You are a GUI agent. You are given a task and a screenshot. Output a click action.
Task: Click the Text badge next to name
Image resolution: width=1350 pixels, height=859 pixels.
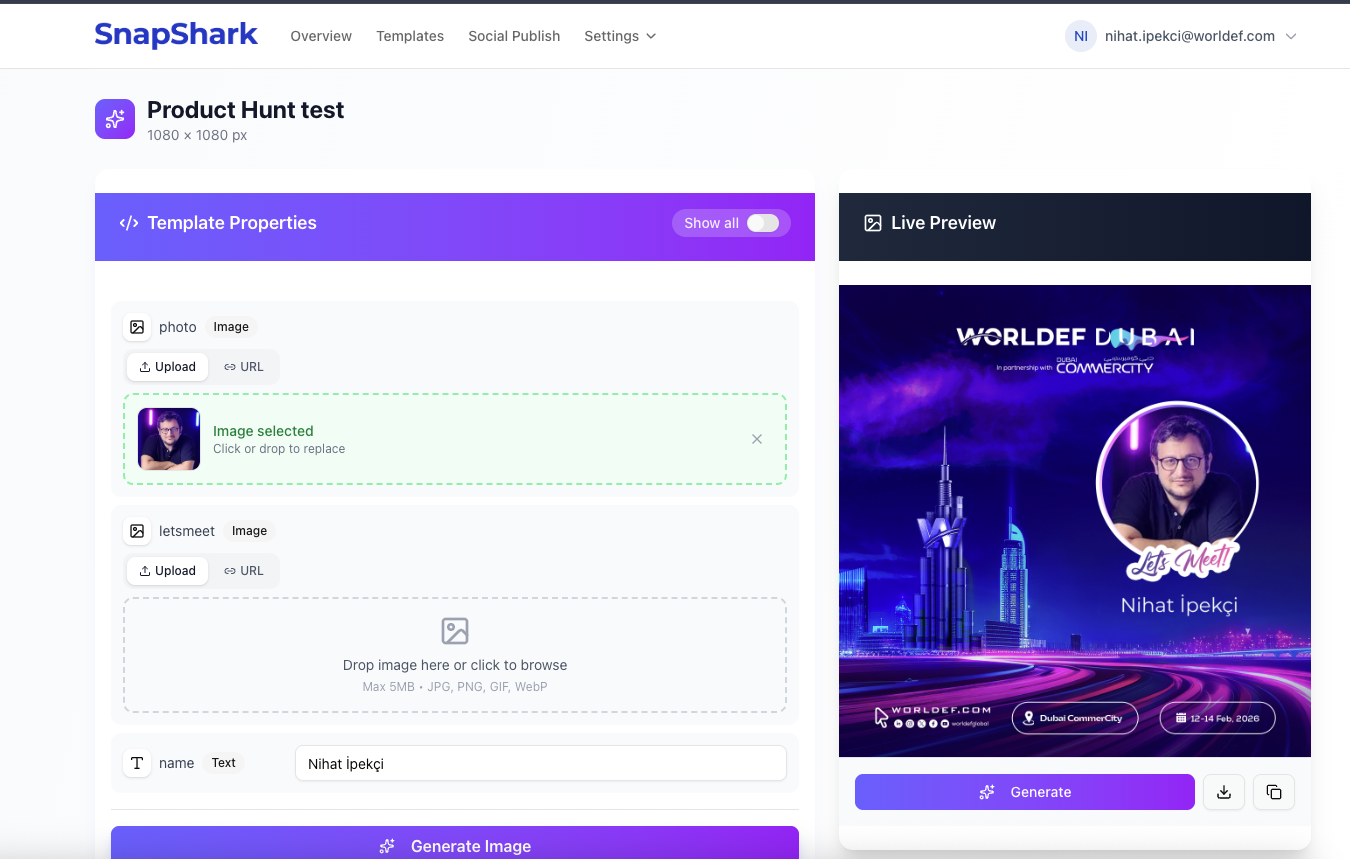[224, 763]
